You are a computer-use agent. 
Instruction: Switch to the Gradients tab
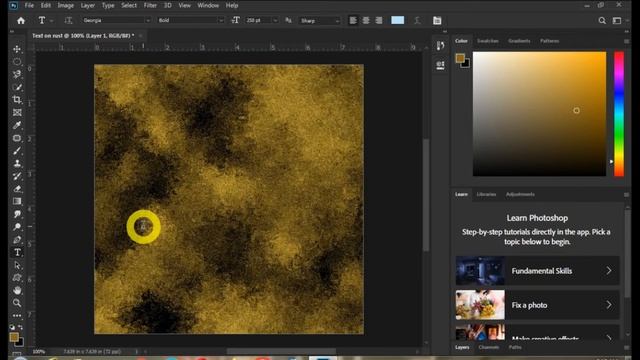click(519, 41)
